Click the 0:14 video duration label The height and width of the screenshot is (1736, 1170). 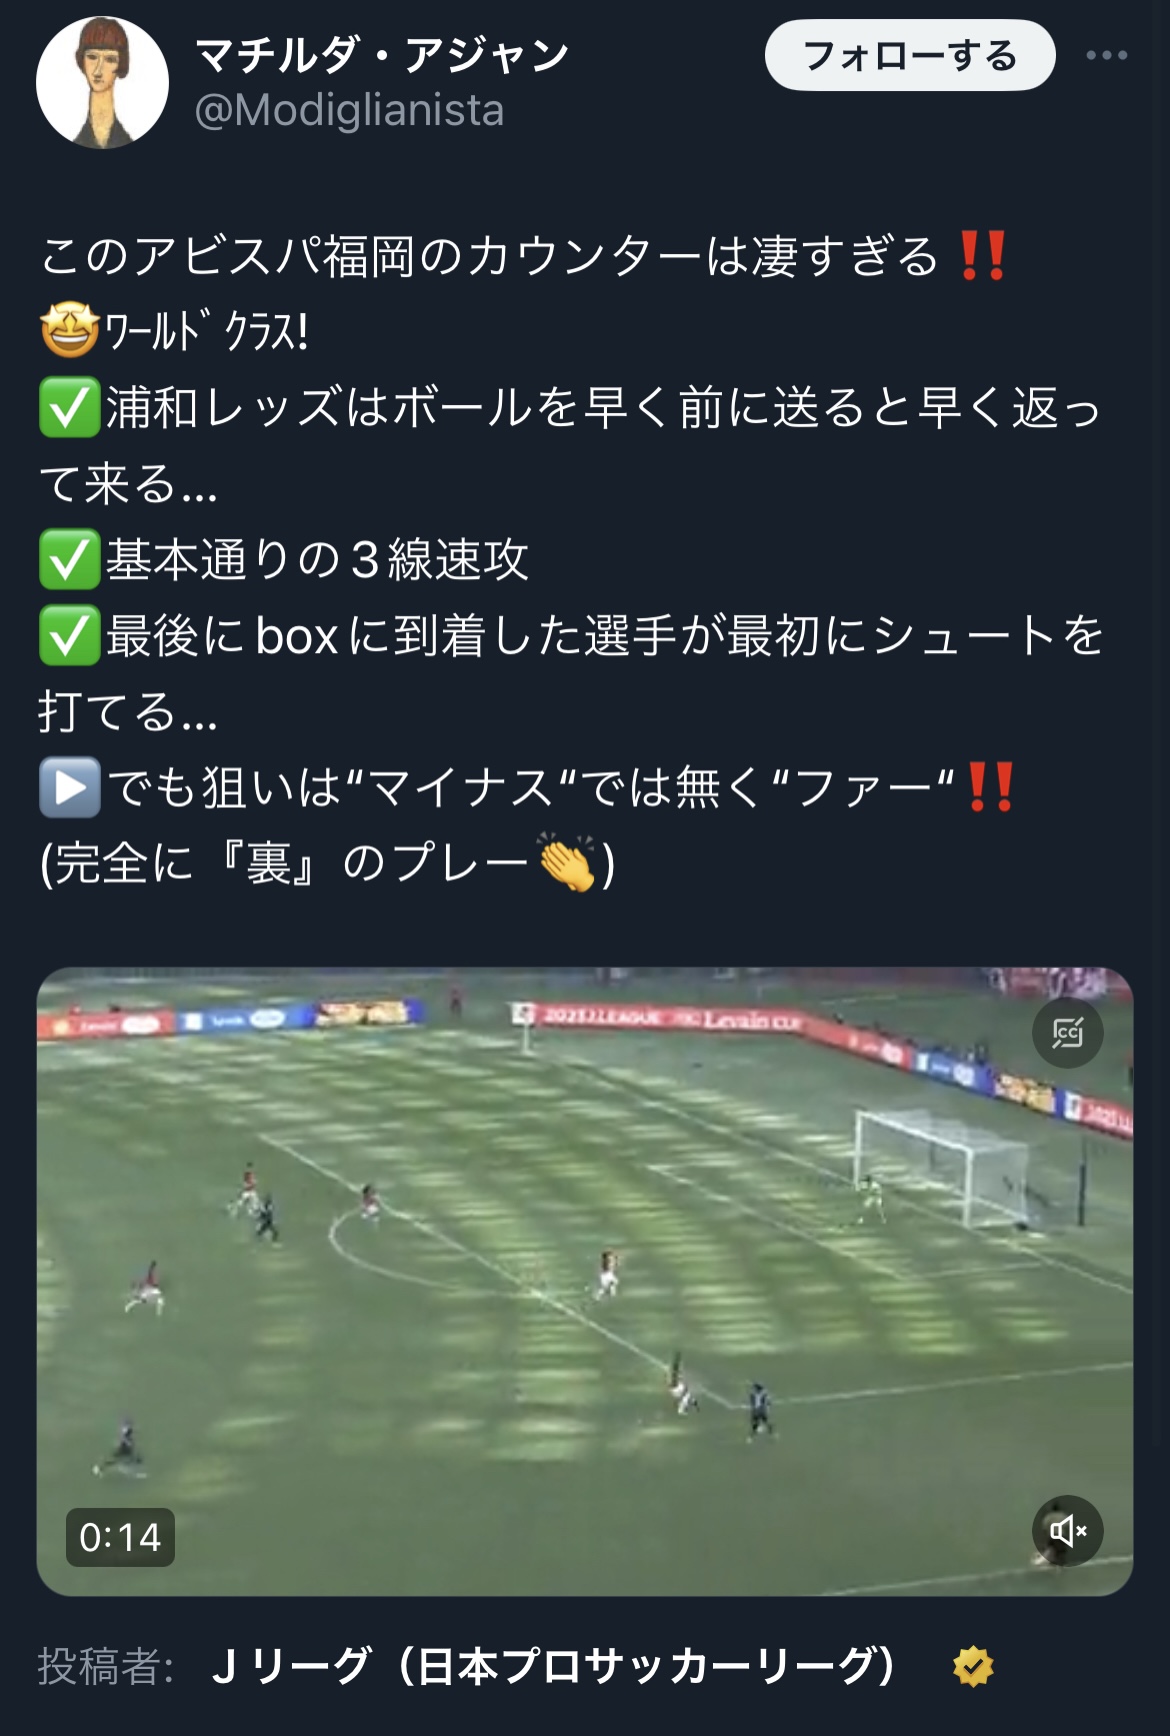[x=120, y=1537]
